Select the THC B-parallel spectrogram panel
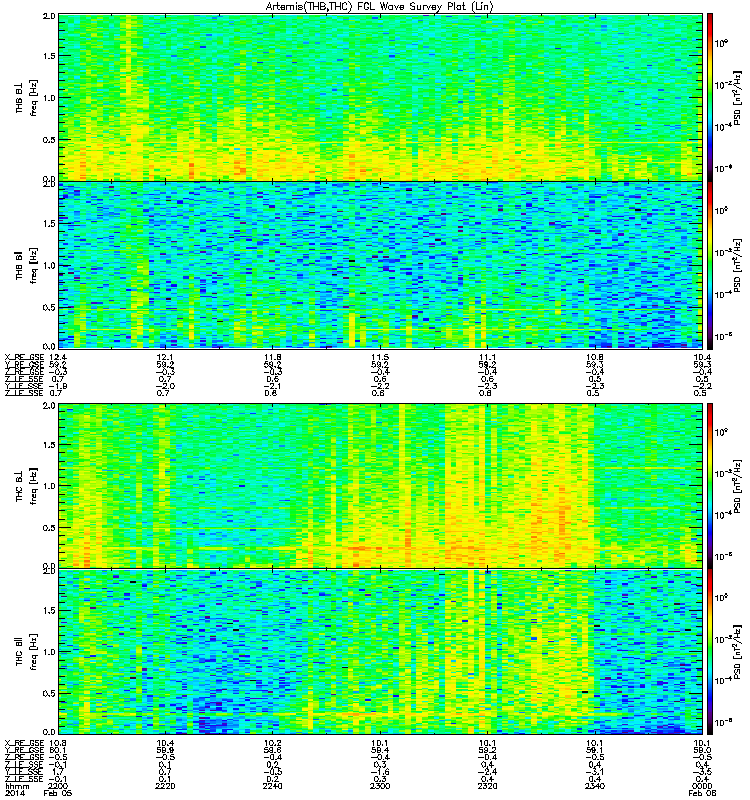 click(x=381, y=652)
